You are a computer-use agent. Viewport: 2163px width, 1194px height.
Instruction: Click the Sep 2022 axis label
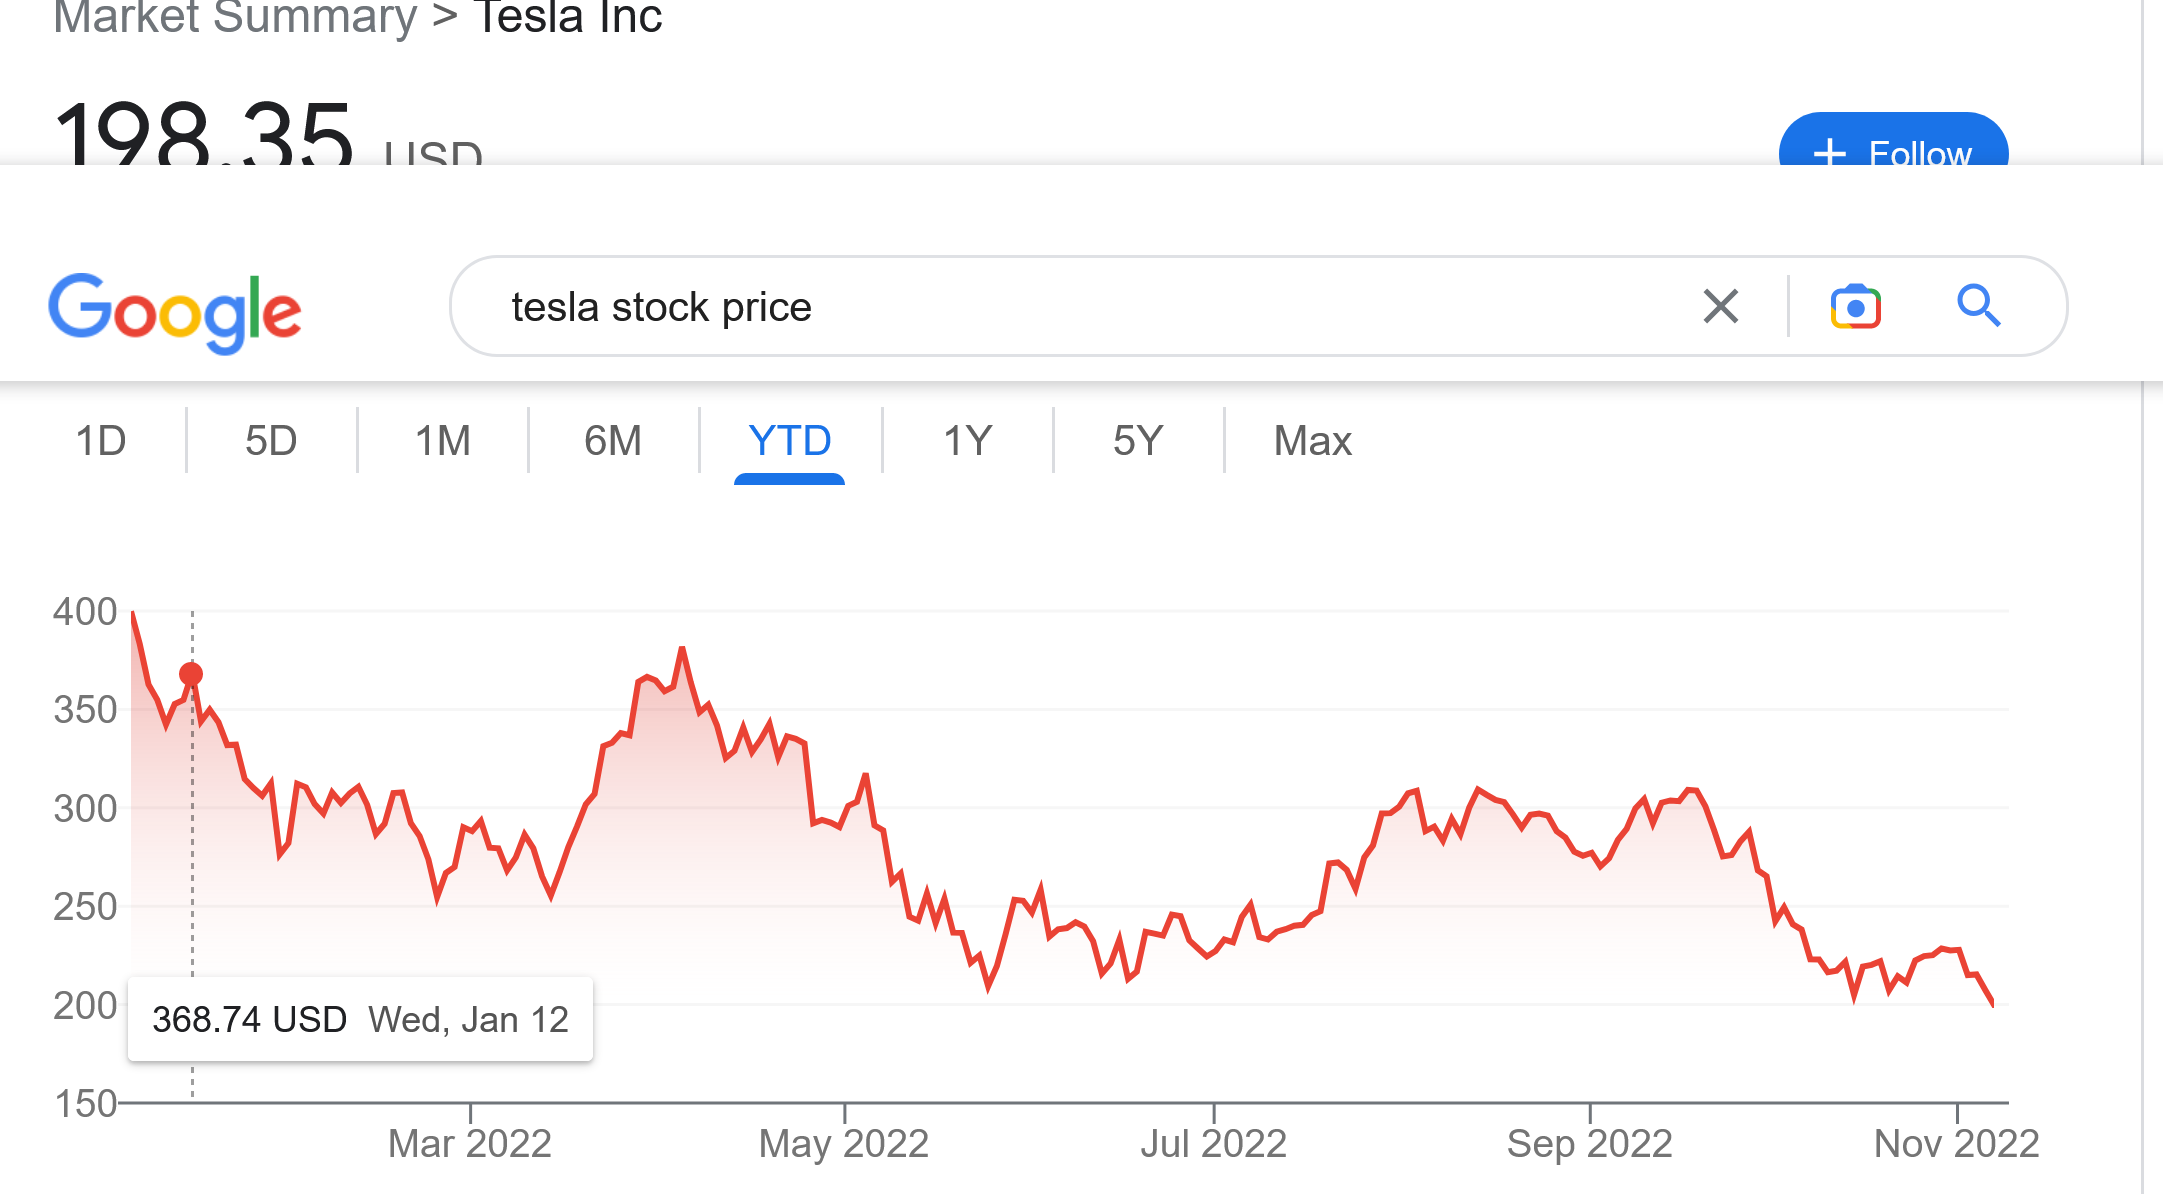tap(1589, 1143)
